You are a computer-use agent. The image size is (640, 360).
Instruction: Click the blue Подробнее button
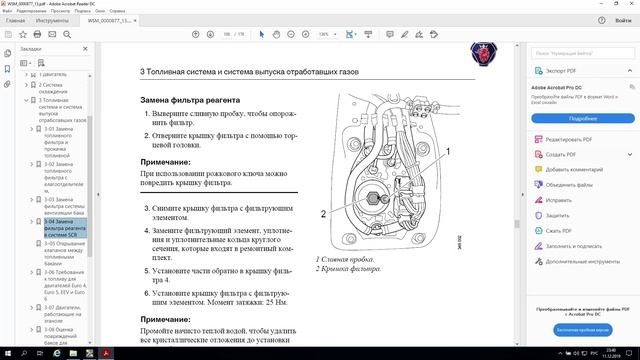[x=583, y=118]
